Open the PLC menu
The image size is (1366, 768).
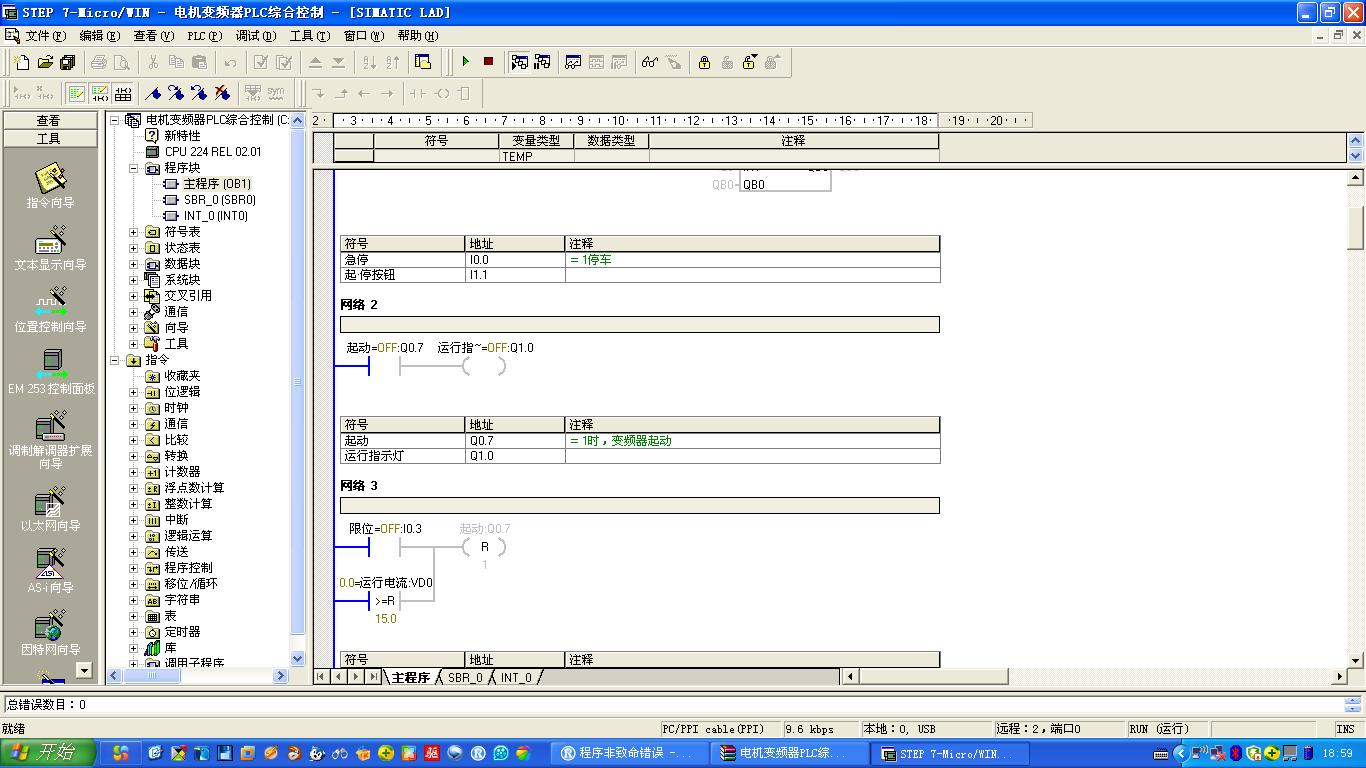pos(204,36)
